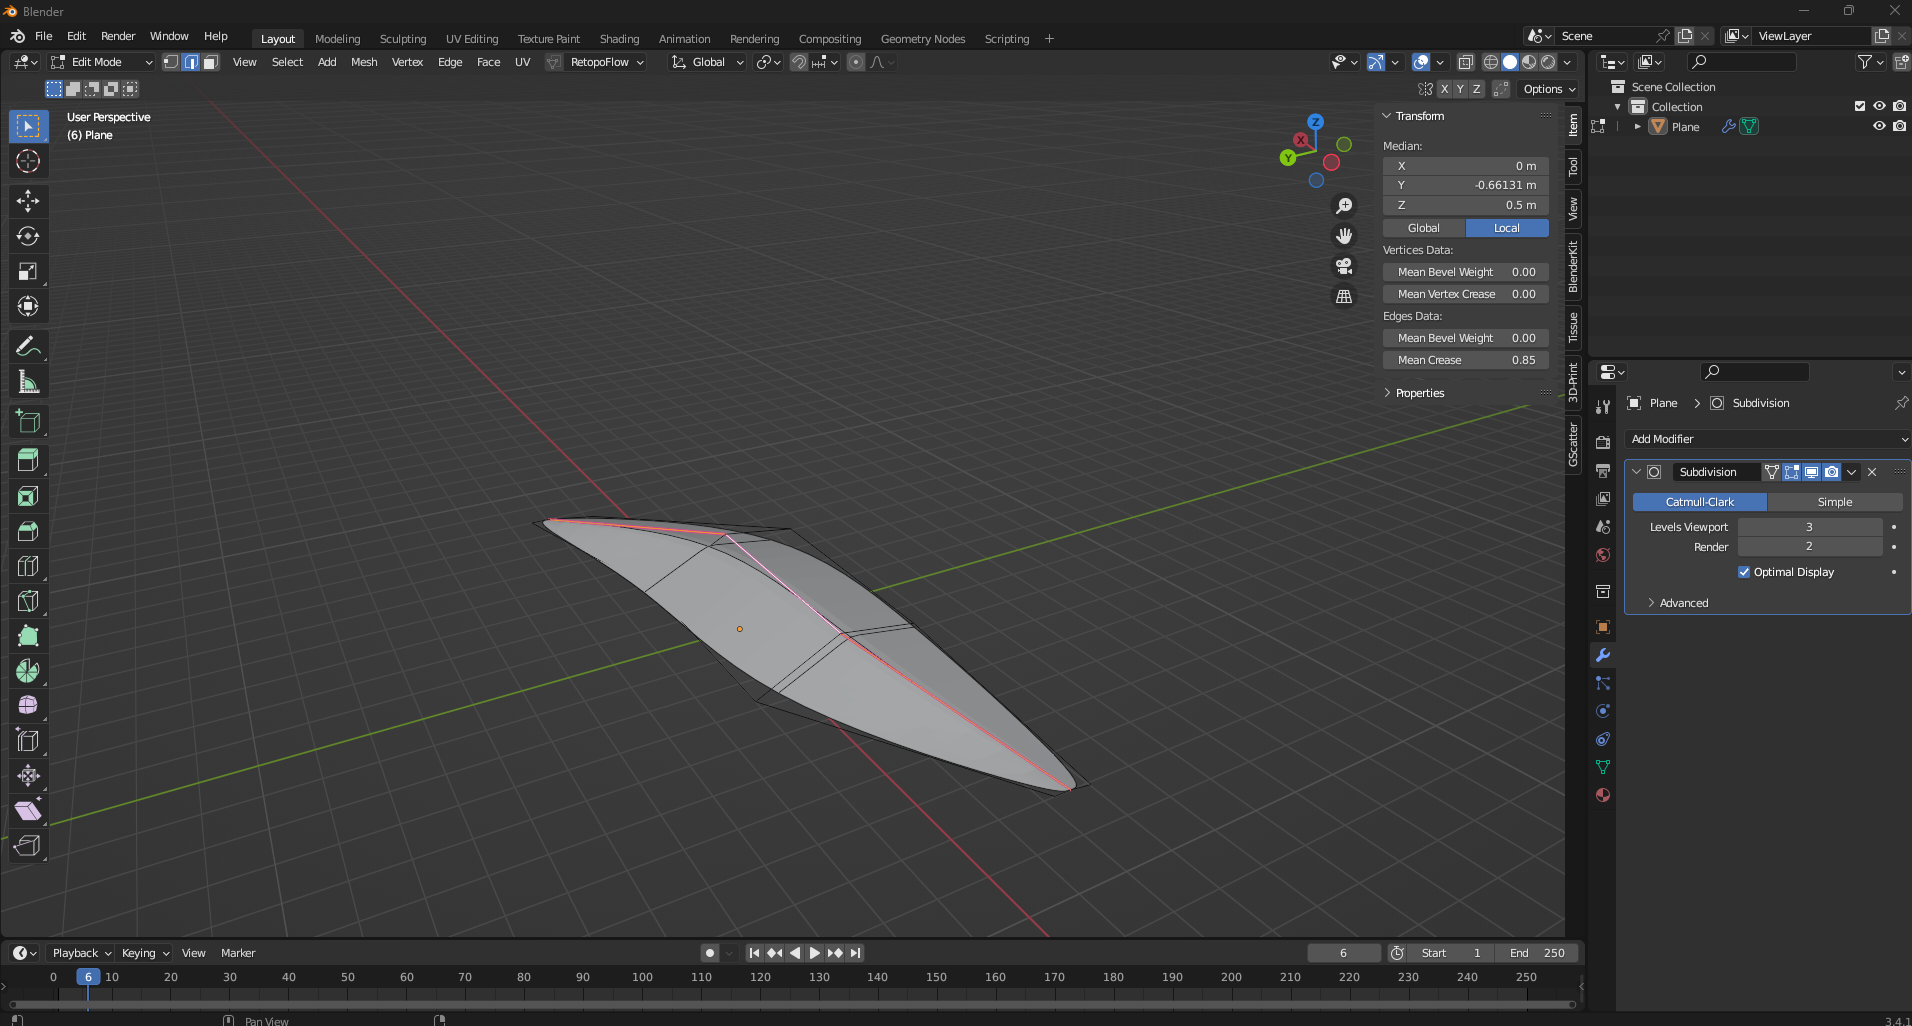The height and width of the screenshot is (1026, 1912).
Task: Expand the Advanced subdivision section
Action: [x=1684, y=603]
